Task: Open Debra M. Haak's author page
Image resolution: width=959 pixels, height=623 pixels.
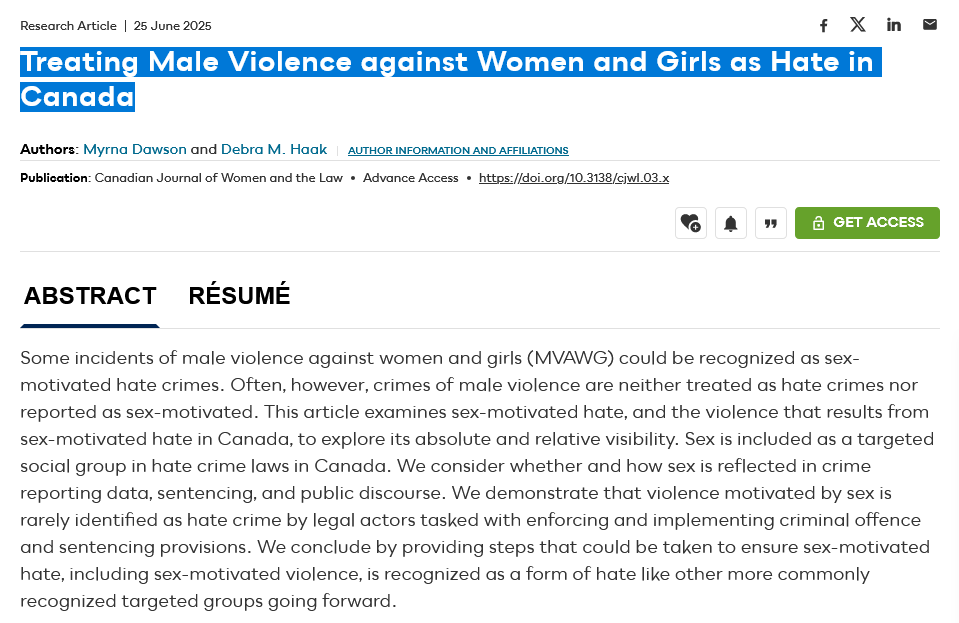Action: [272, 149]
